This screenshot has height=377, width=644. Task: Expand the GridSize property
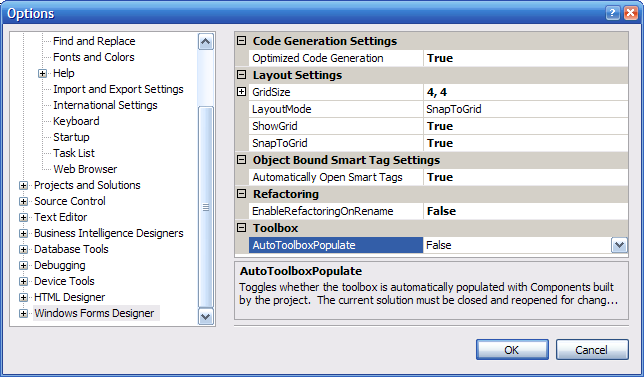(242, 92)
